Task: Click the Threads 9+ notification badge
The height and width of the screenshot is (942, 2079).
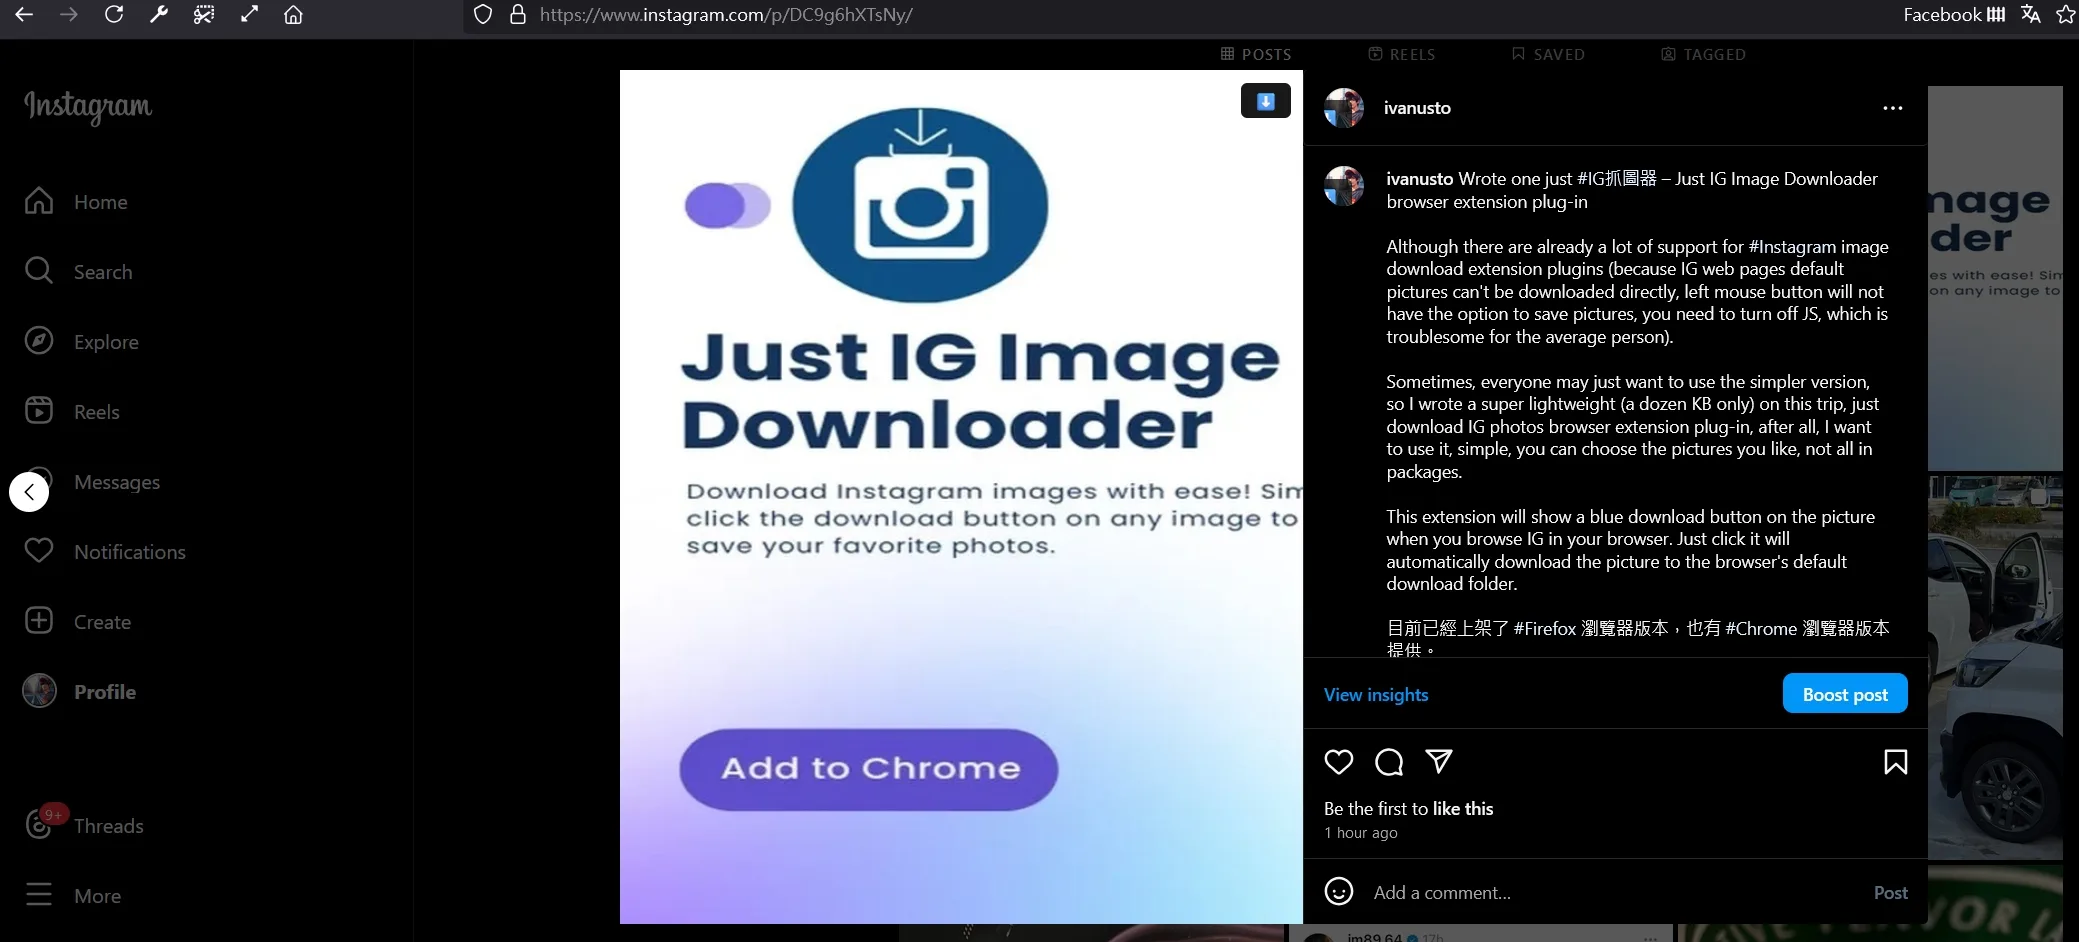Action: [x=54, y=814]
